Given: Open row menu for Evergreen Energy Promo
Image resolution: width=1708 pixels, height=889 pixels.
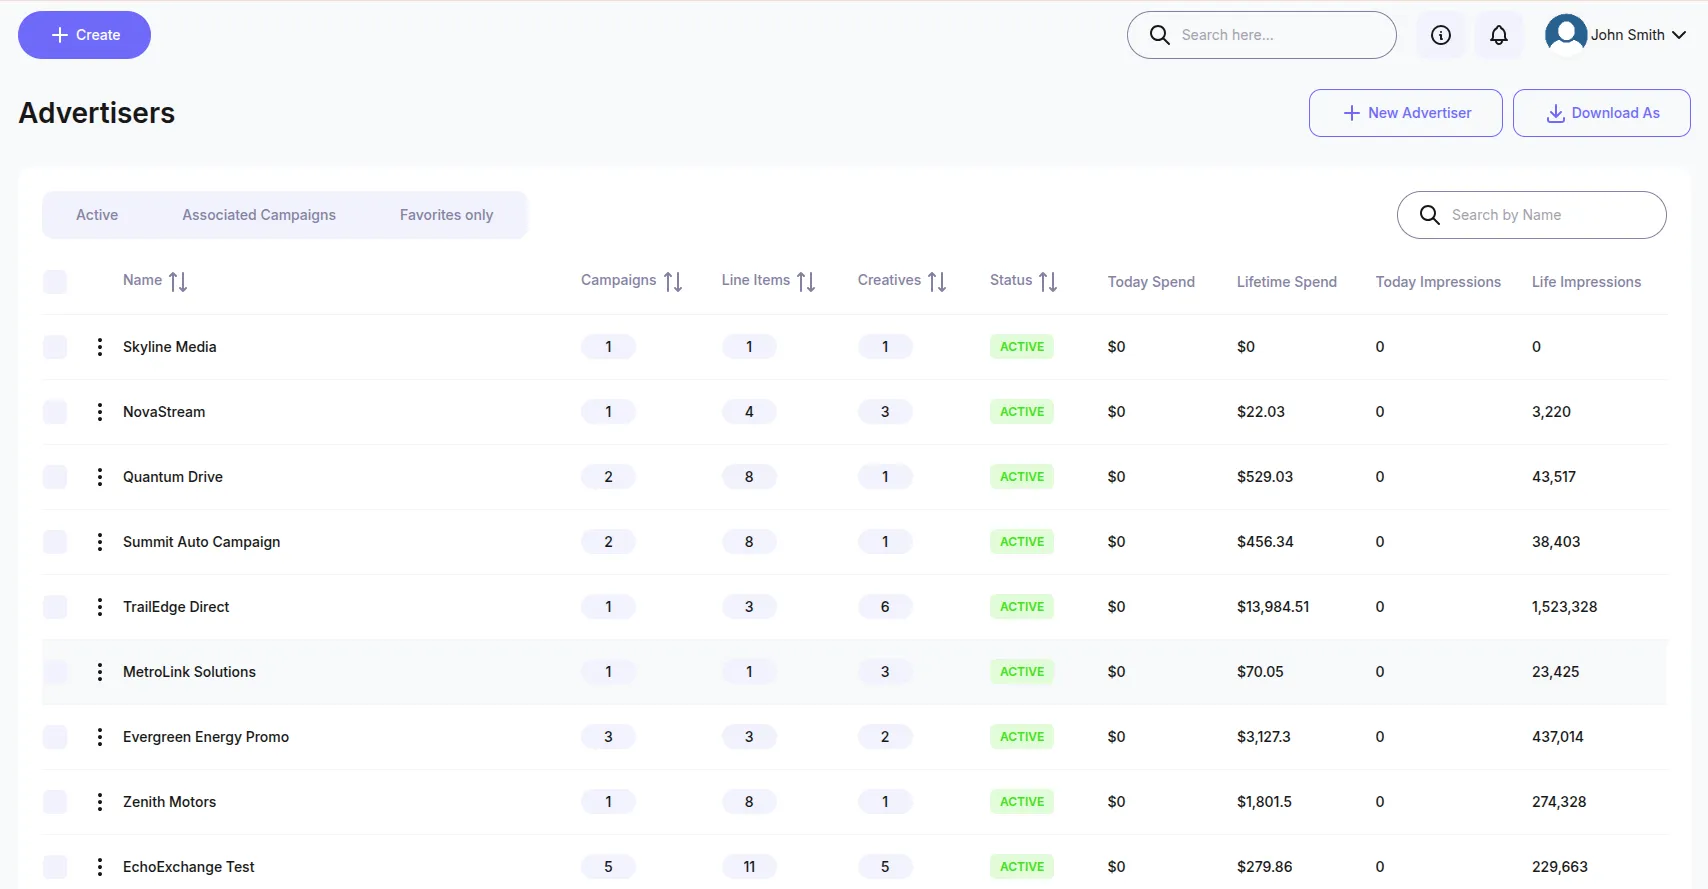Looking at the screenshot, I should click(x=99, y=737).
